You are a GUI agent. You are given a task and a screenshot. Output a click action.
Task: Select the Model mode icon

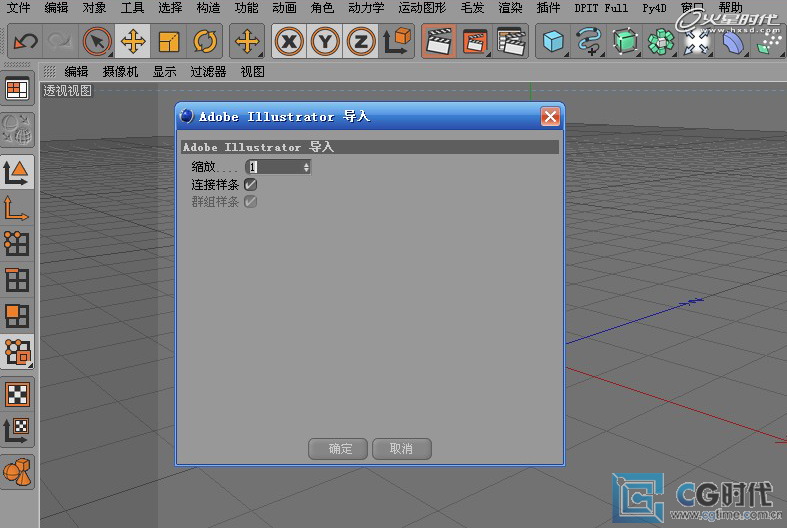tap(17, 173)
